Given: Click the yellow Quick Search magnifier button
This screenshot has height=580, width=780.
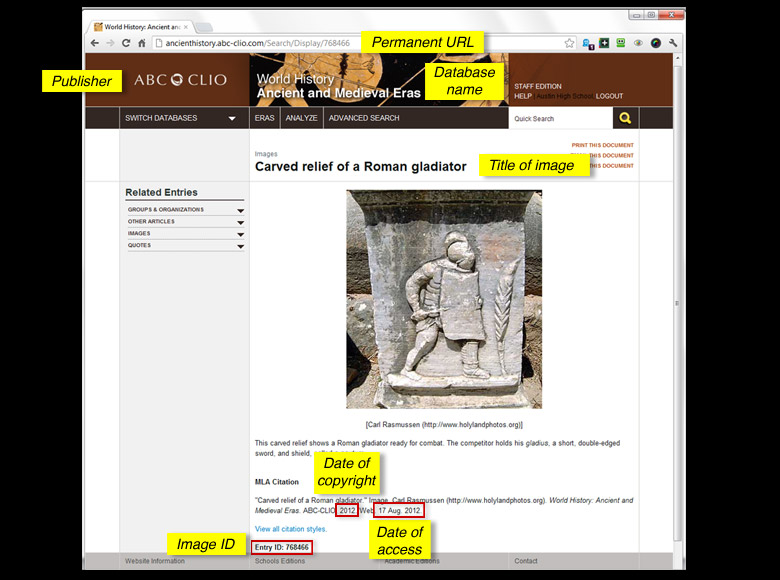Looking at the screenshot, I should 625,118.
